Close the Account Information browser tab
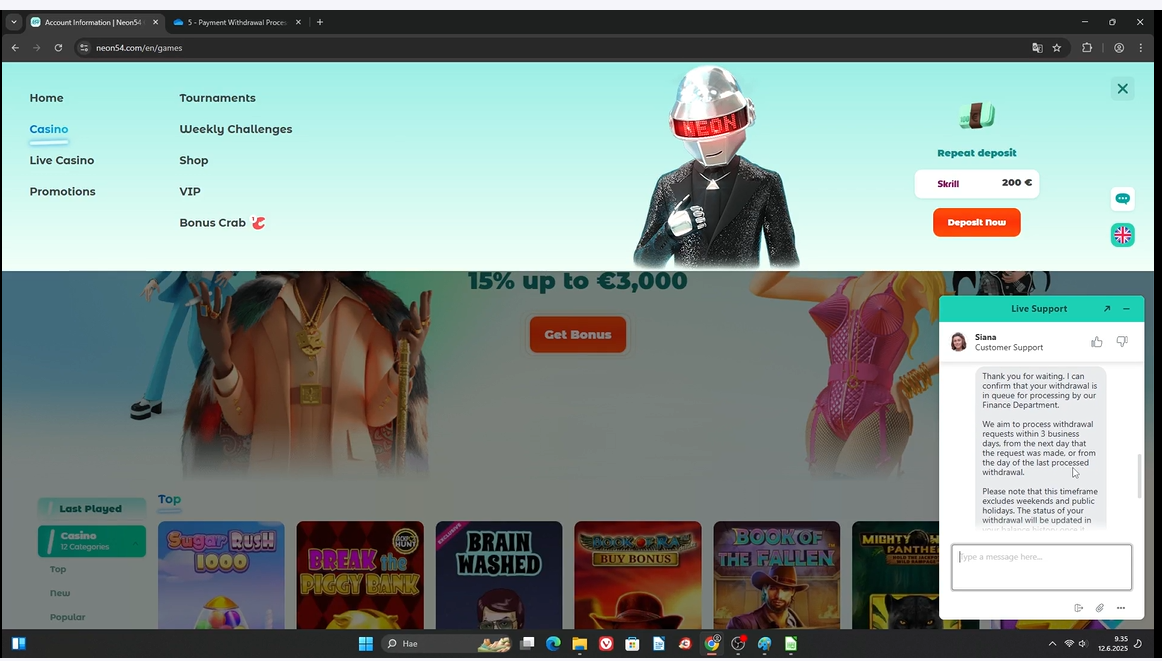This screenshot has height=661, width=1162. point(155,22)
